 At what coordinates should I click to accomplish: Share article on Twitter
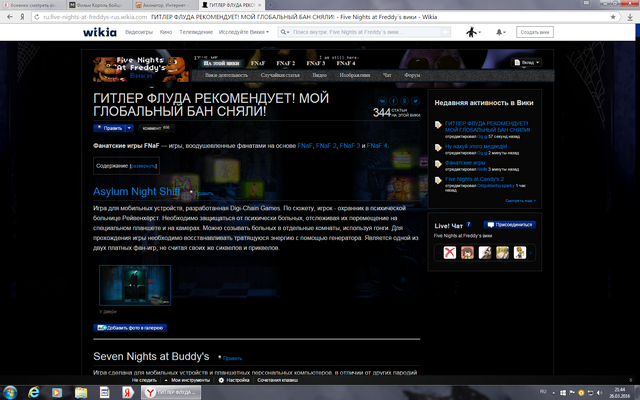pyautogui.click(x=416, y=101)
